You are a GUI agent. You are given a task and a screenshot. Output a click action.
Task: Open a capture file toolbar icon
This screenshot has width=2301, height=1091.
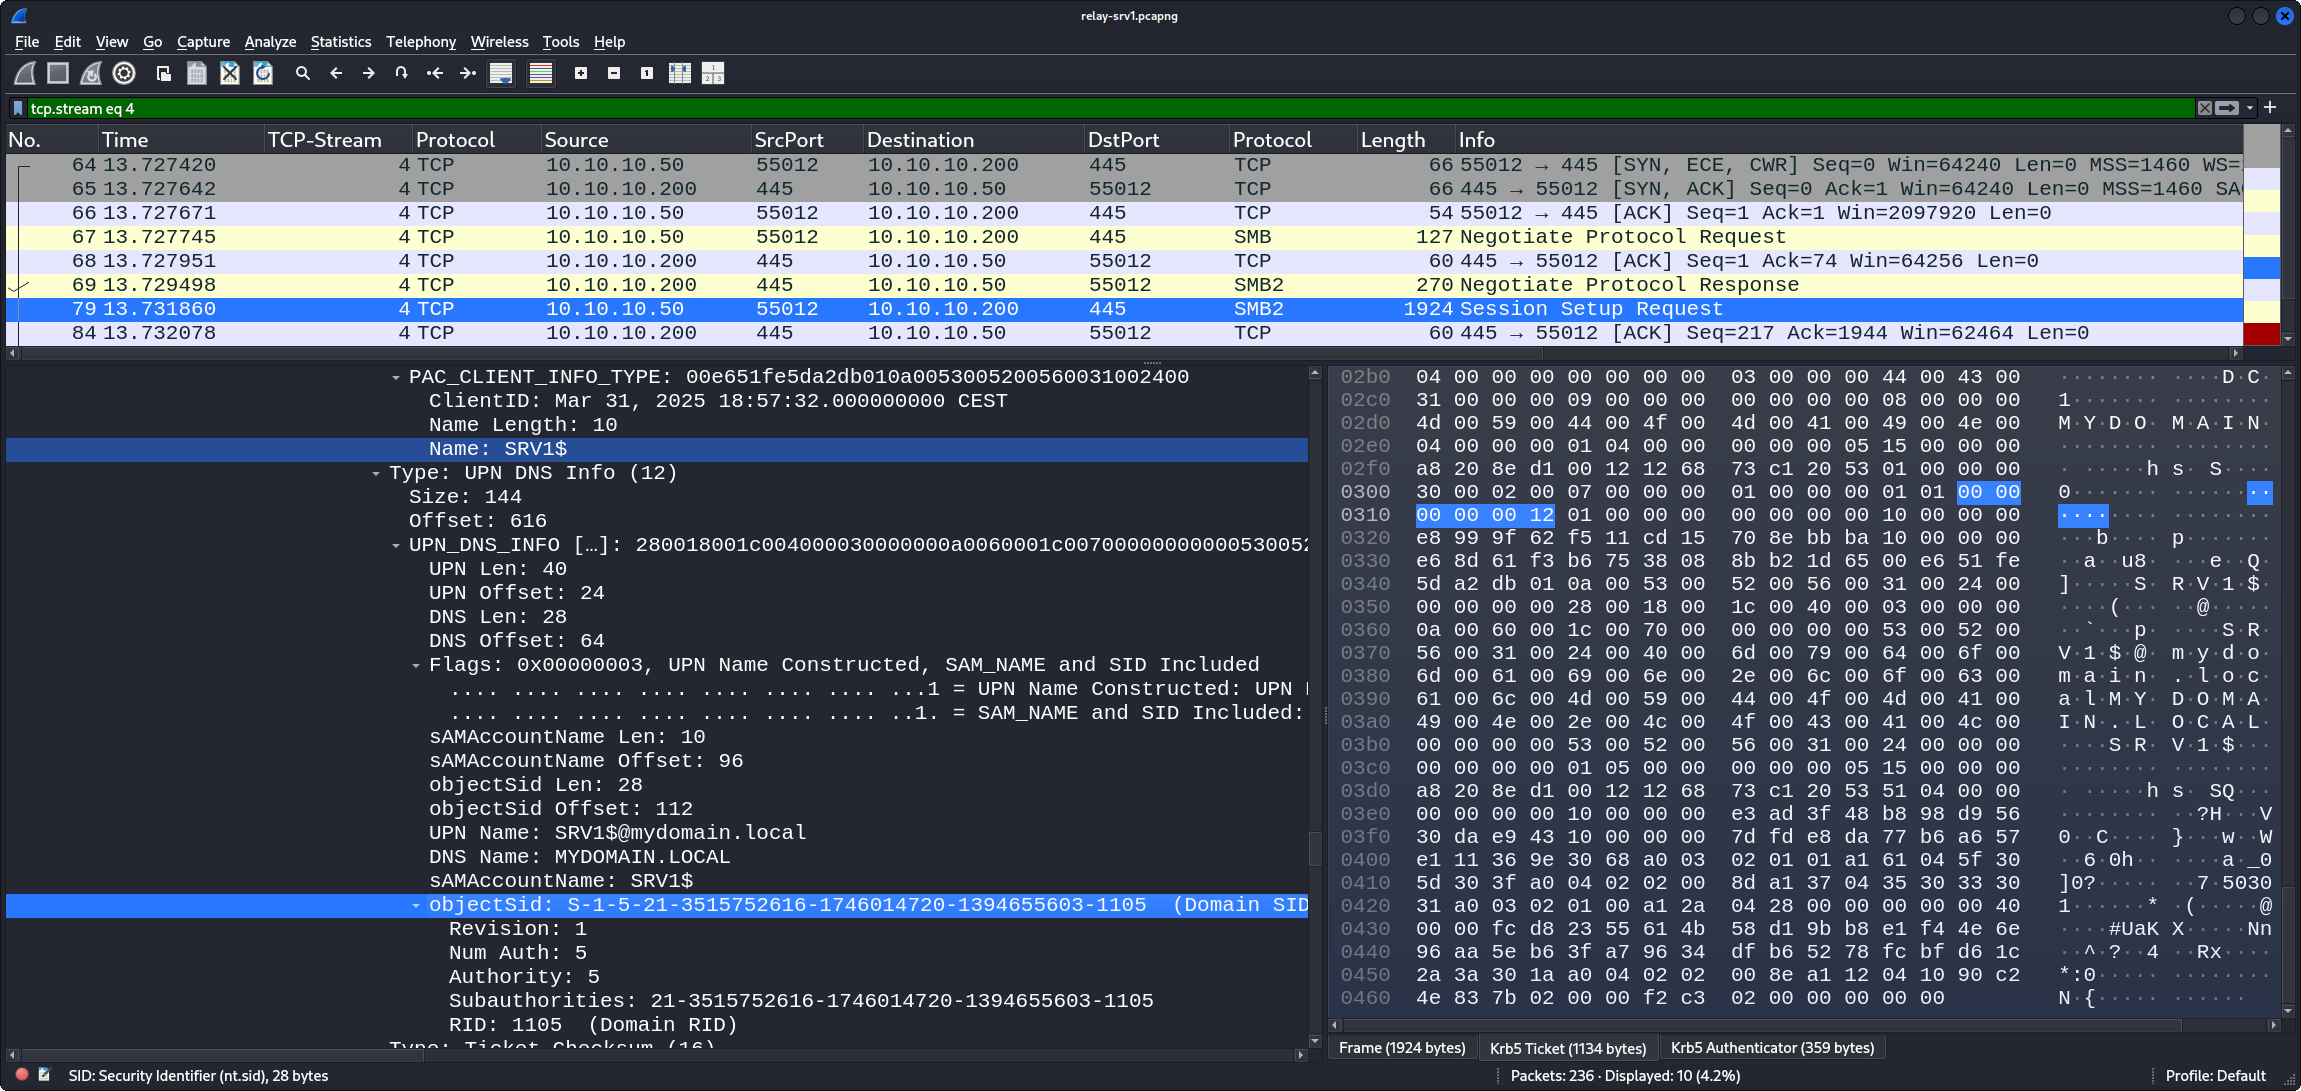[164, 73]
